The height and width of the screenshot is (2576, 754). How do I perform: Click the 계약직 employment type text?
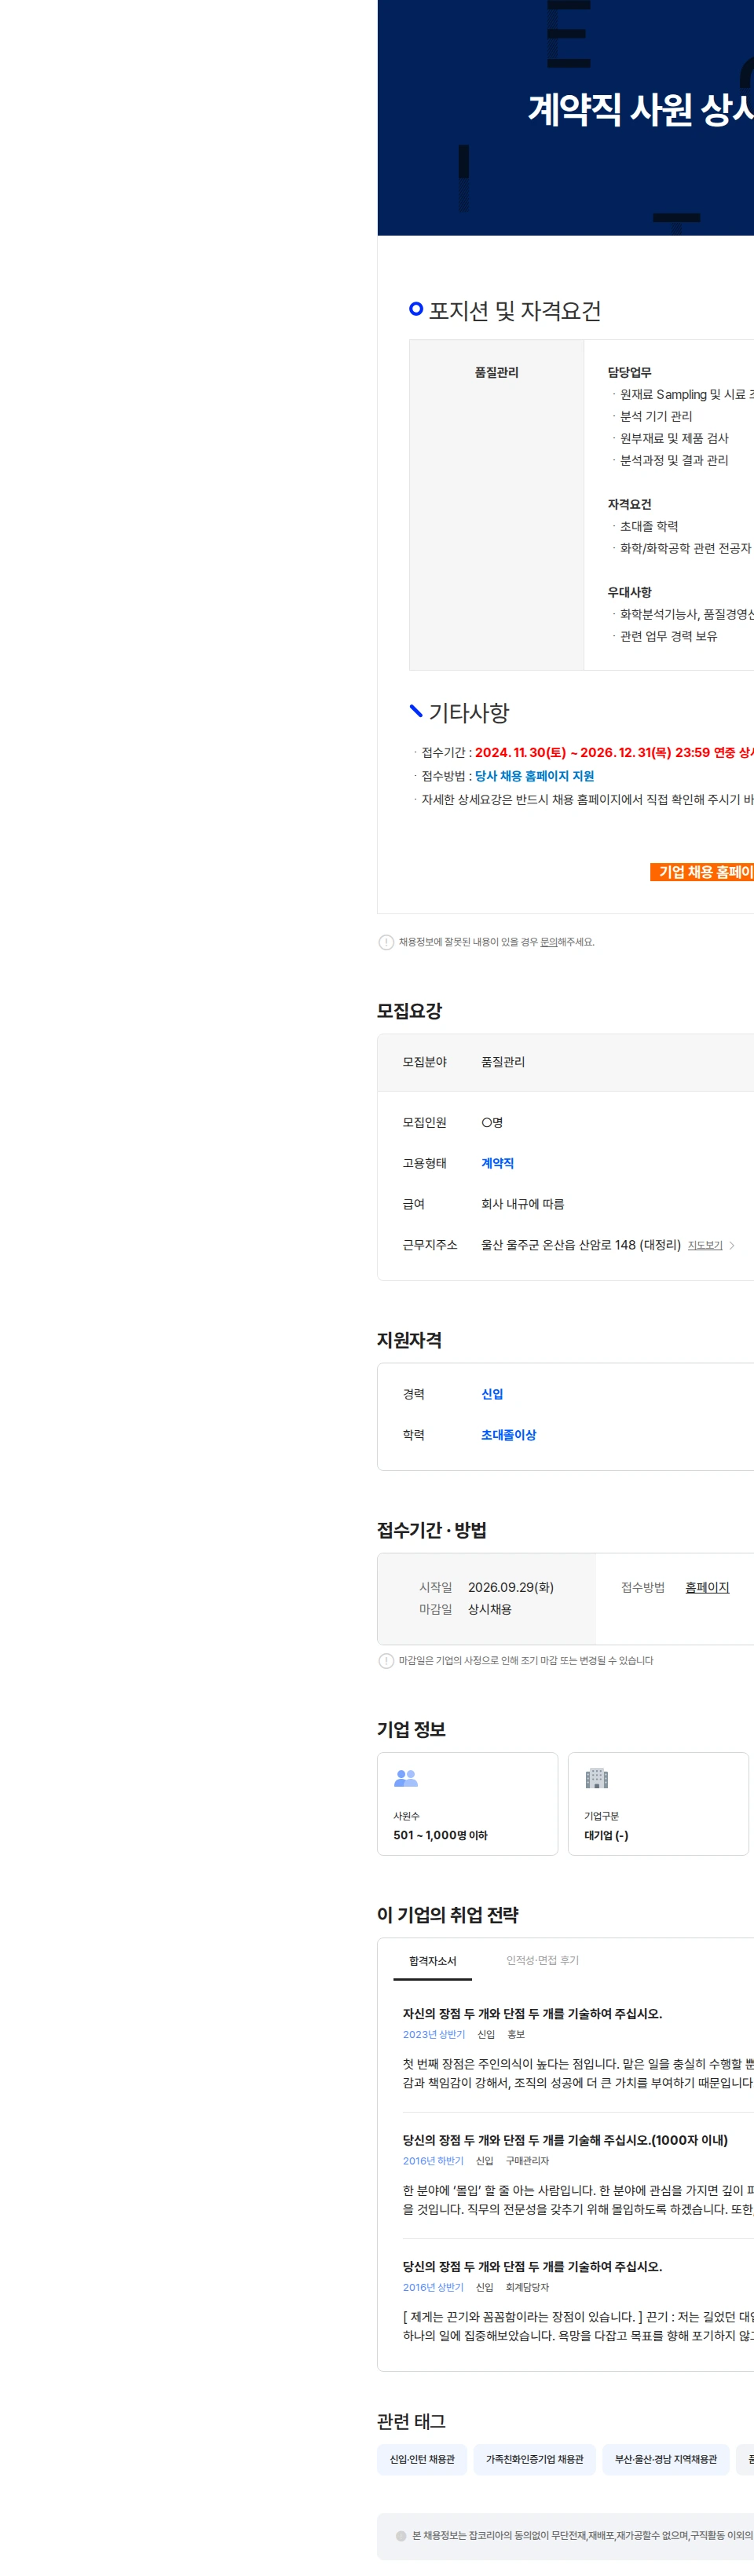[x=497, y=1163]
